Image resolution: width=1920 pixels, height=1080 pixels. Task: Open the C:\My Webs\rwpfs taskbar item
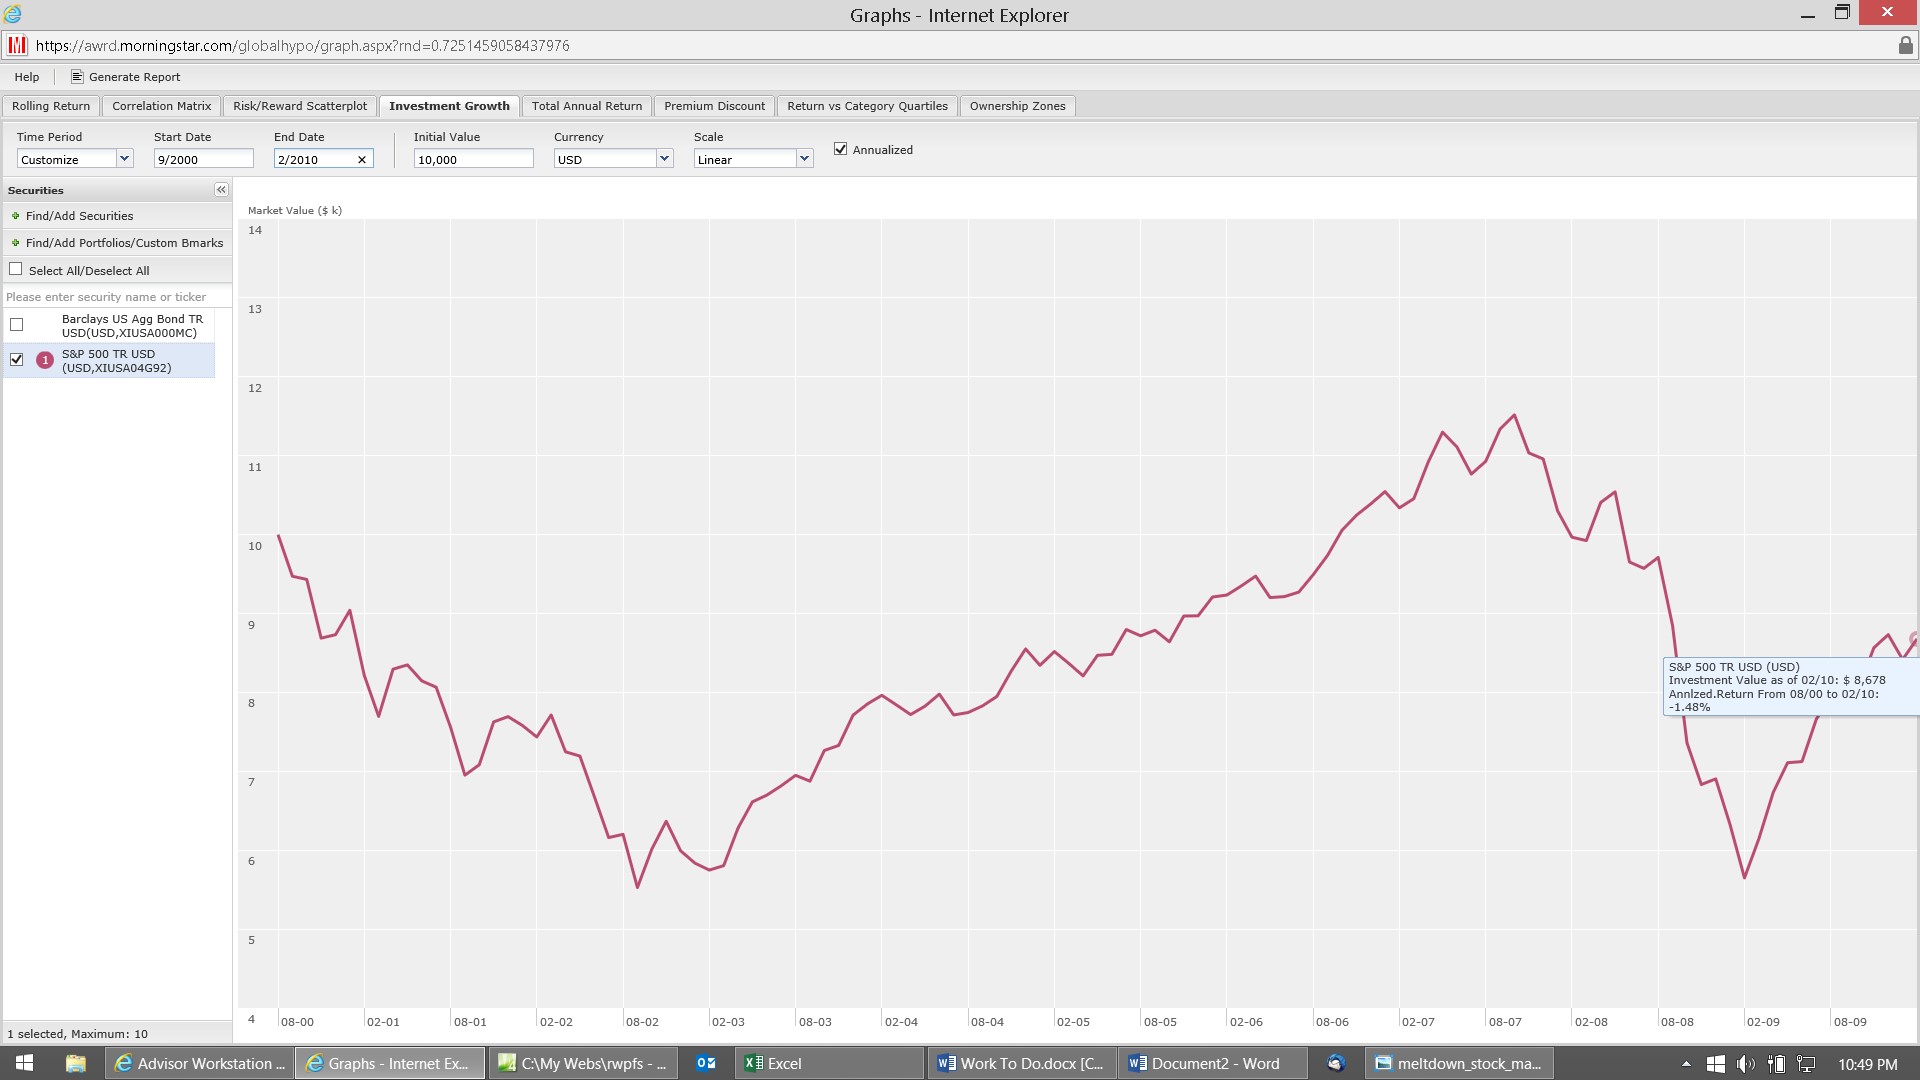pos(584,1063)
